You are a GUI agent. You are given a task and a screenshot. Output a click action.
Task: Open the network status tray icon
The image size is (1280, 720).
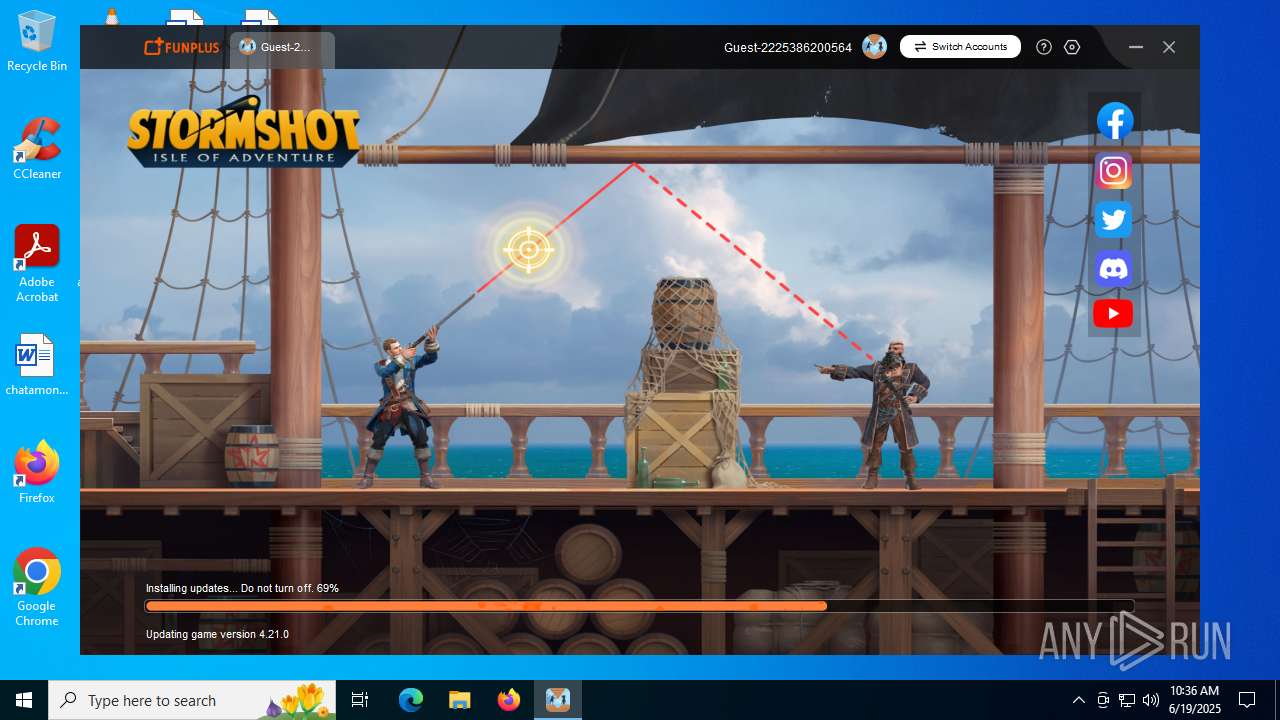point(1127,700)
